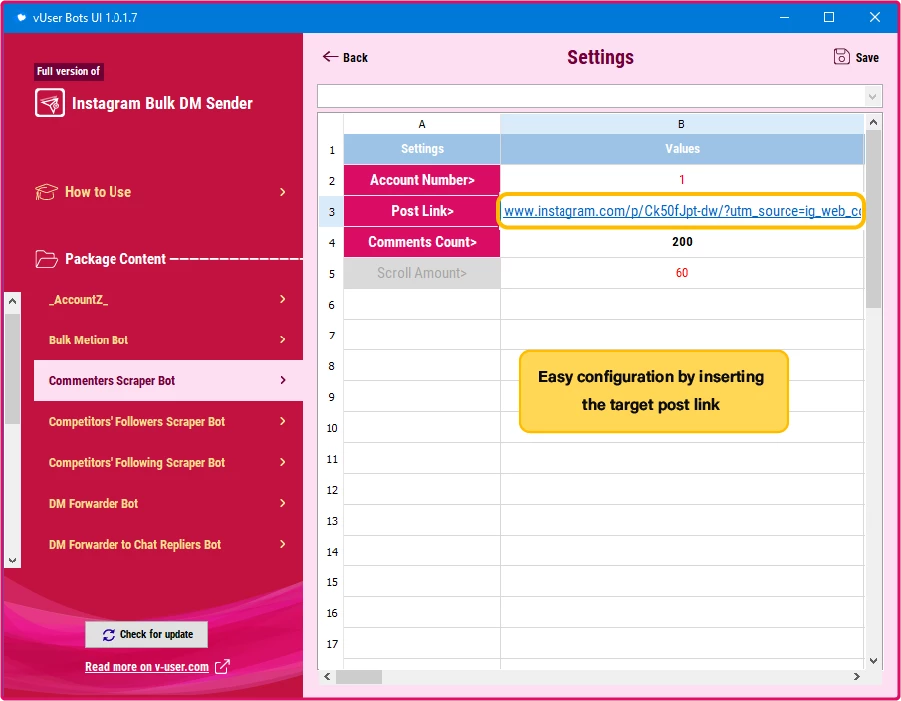Click the Post Link> label cell
Viewport: 901px width, 701px height.
coord(422,211)
